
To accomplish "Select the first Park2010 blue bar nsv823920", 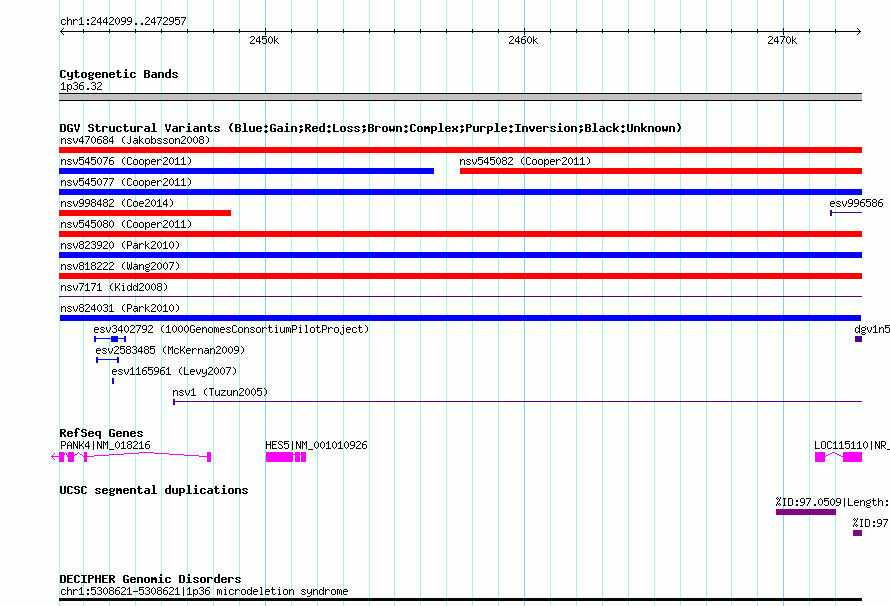I will [460, 255].
